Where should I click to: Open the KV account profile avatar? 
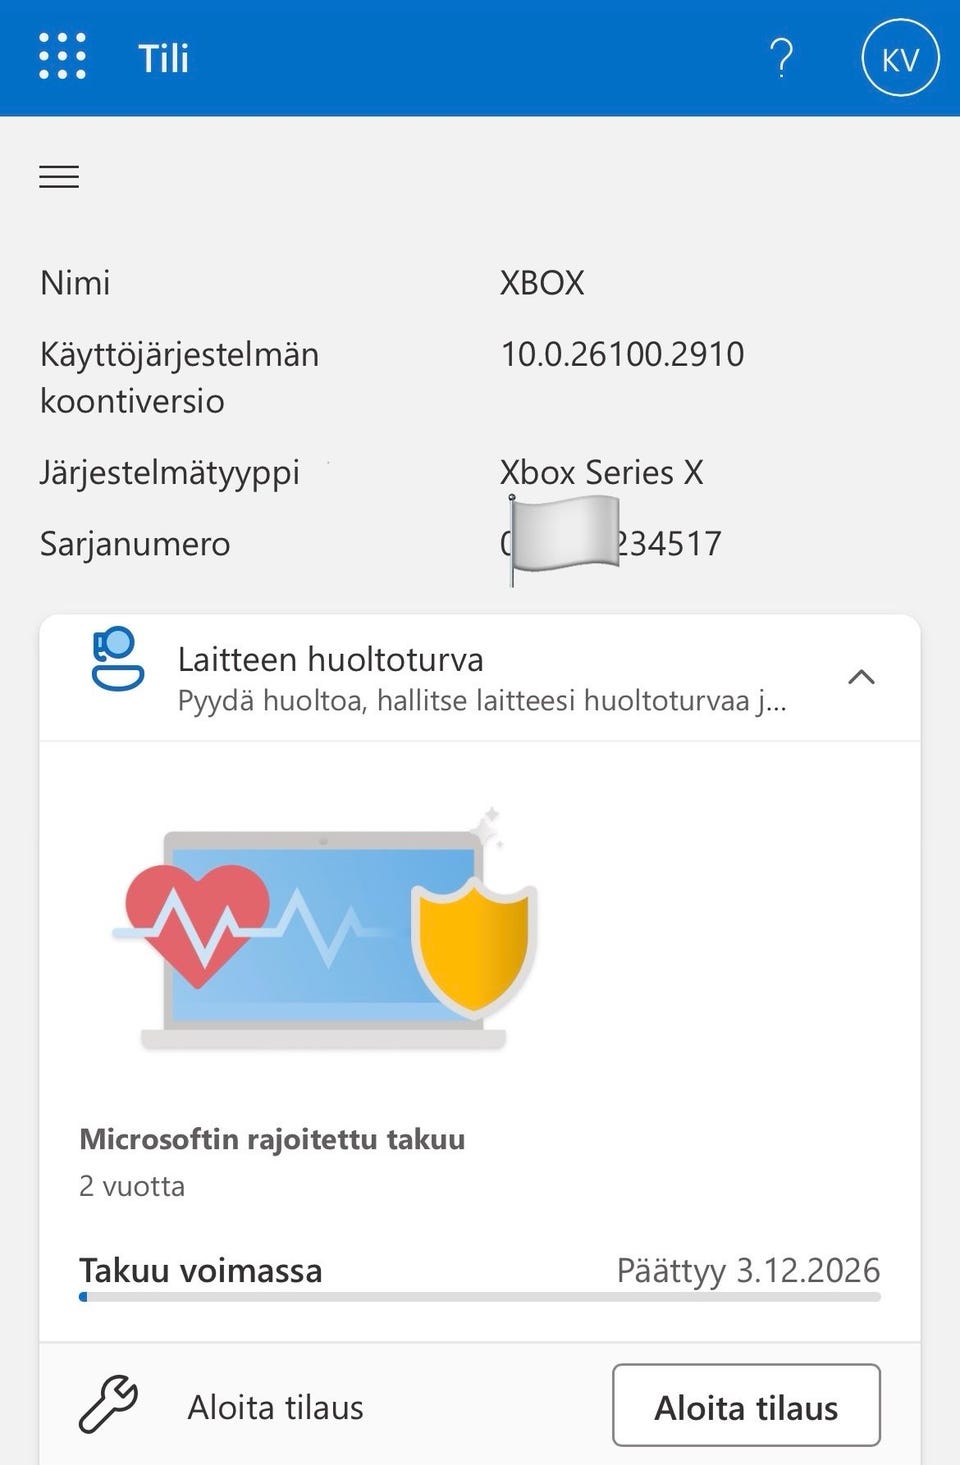point(900,58)
